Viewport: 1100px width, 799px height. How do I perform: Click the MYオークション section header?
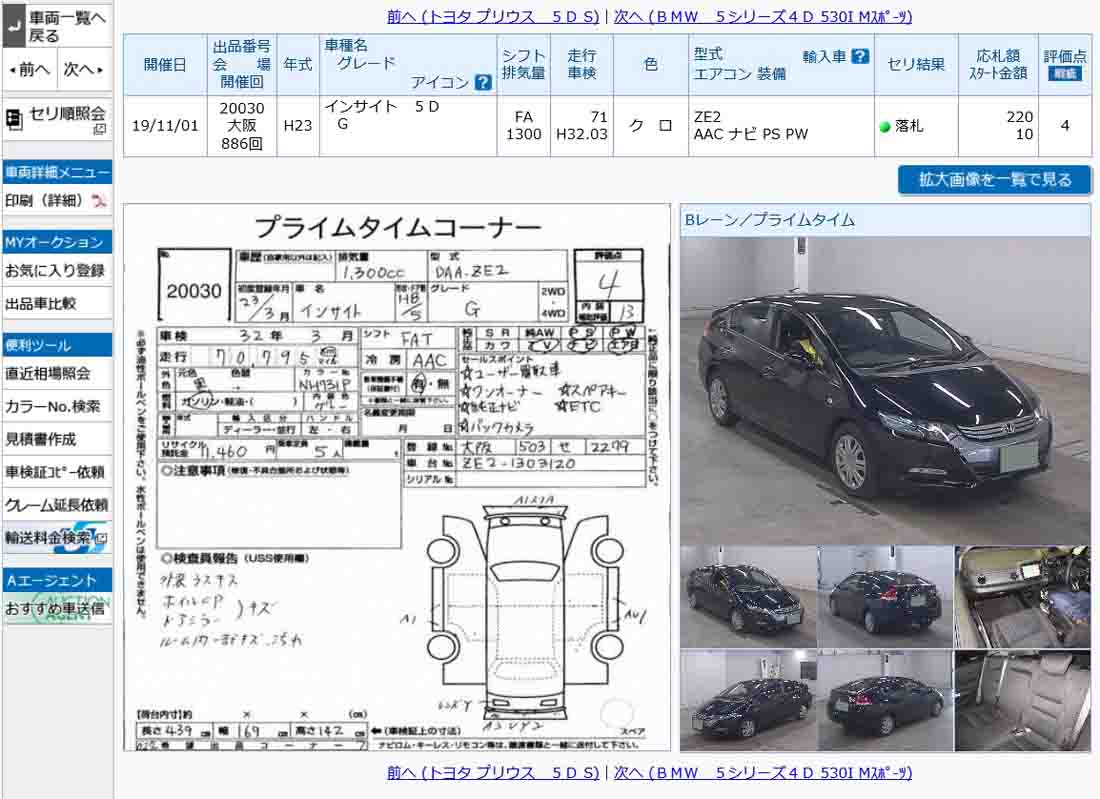click(x=58, y=242)
